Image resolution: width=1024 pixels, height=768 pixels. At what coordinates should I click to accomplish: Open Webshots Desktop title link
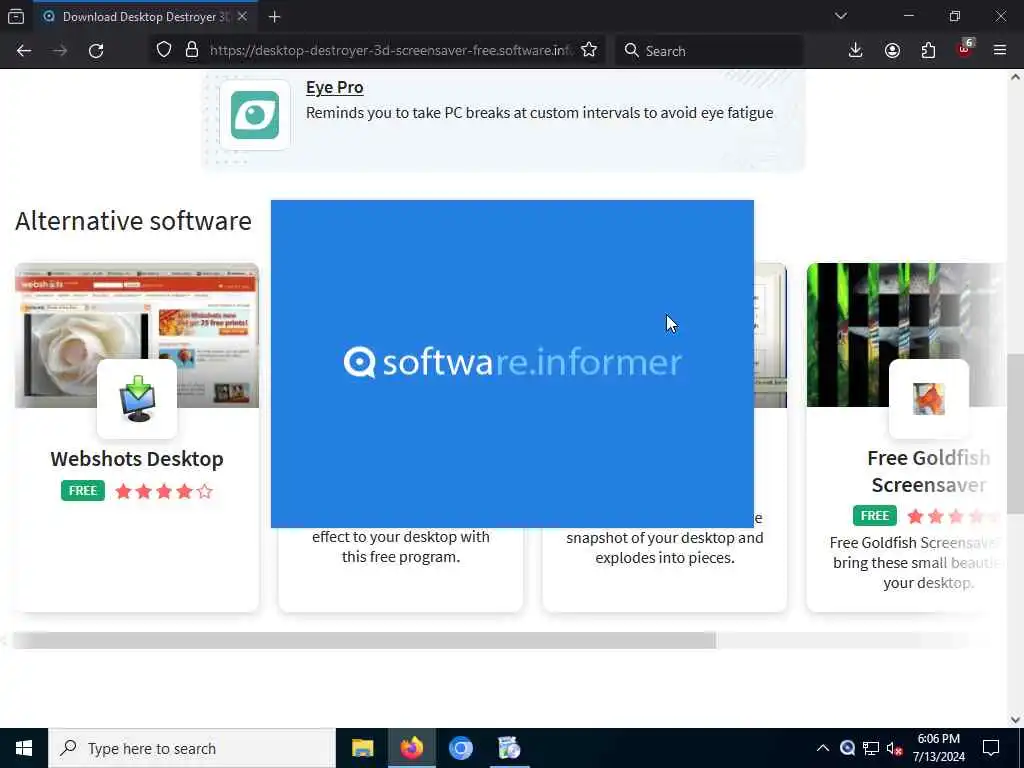click(x=137, y=458)
